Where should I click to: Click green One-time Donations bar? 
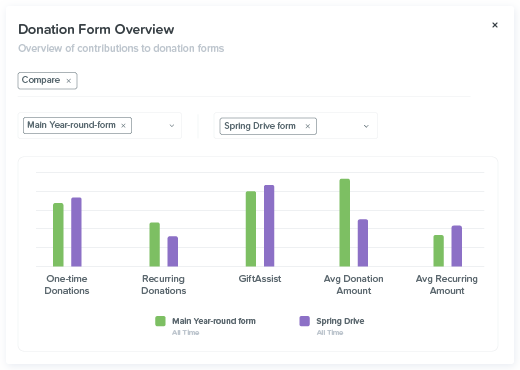pyautogui.click(x=58, y=235)
